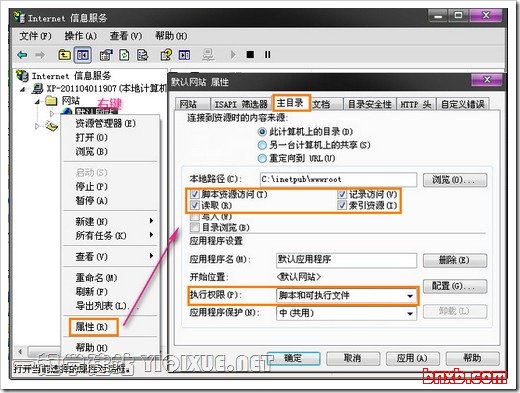
Task: Go forward with the toolbar forward arrow
Action: [40, 55]
